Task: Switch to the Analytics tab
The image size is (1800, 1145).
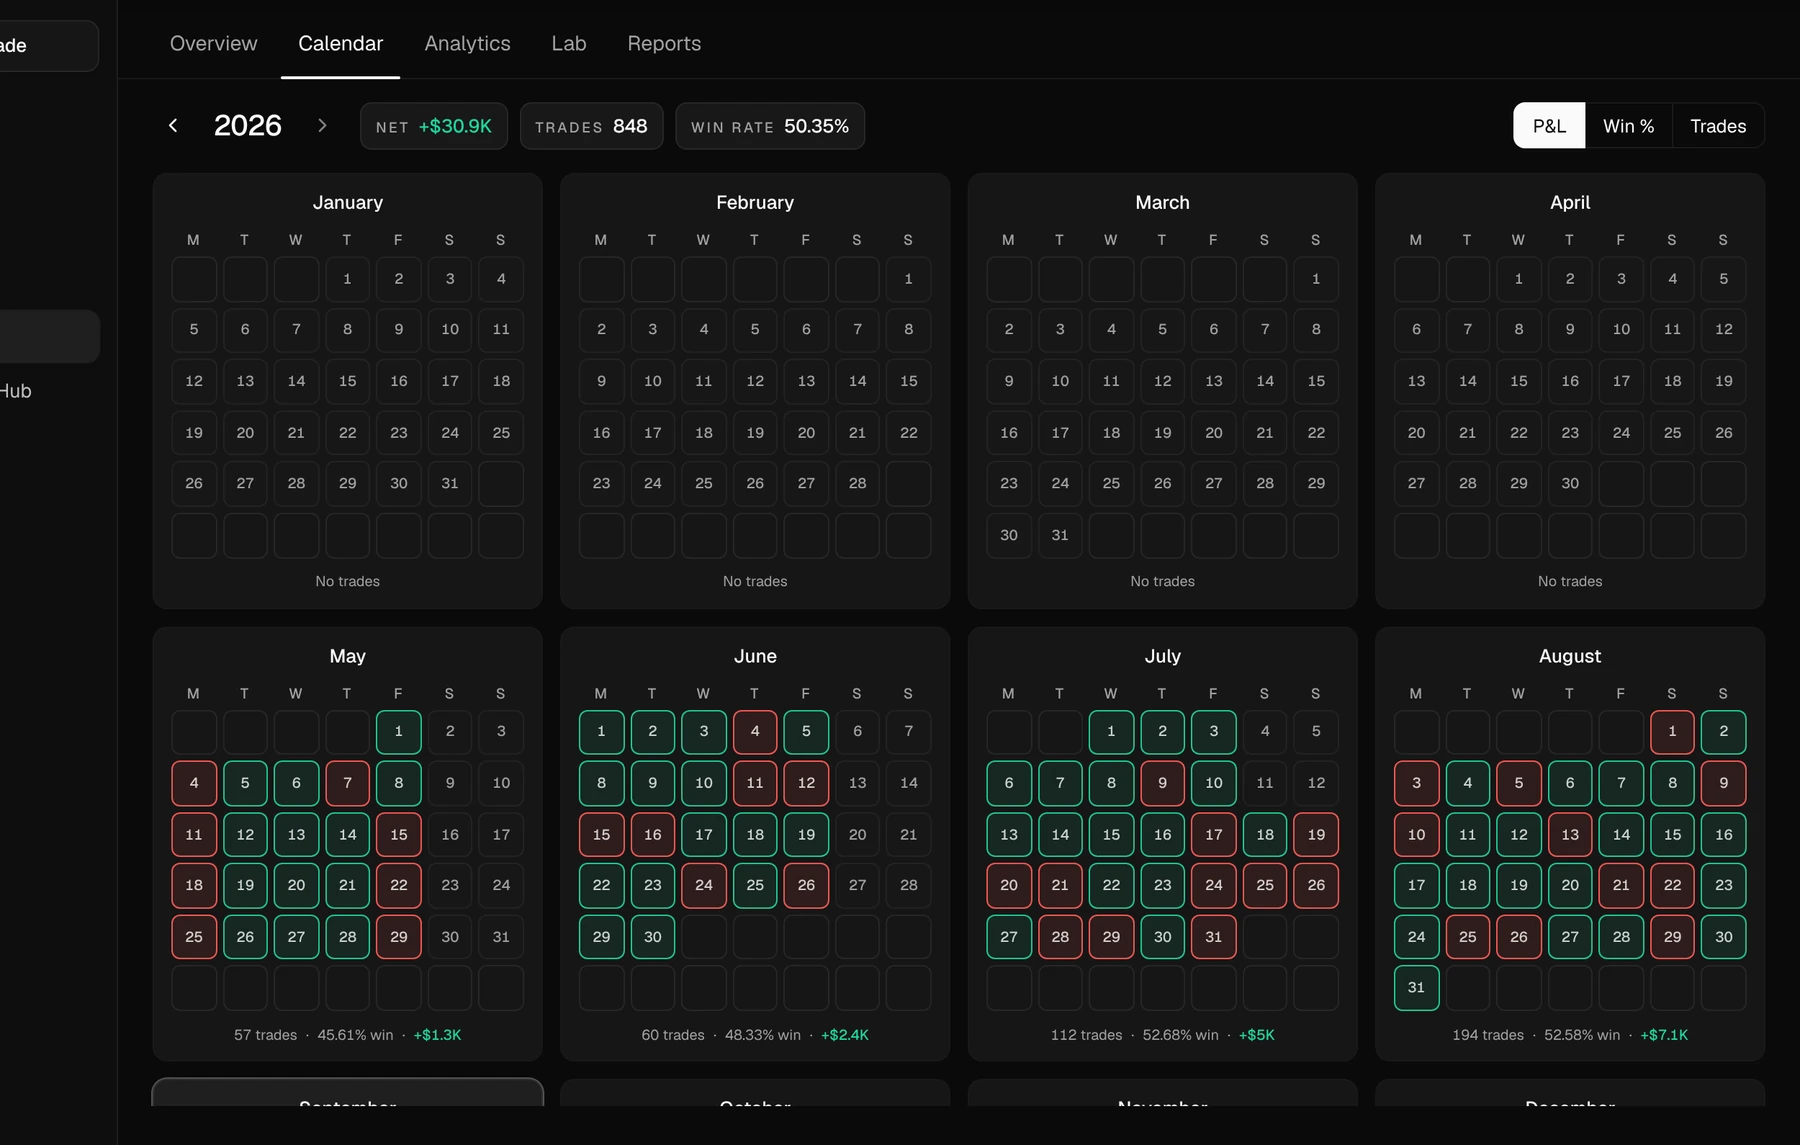Action: tap(467, 43)
